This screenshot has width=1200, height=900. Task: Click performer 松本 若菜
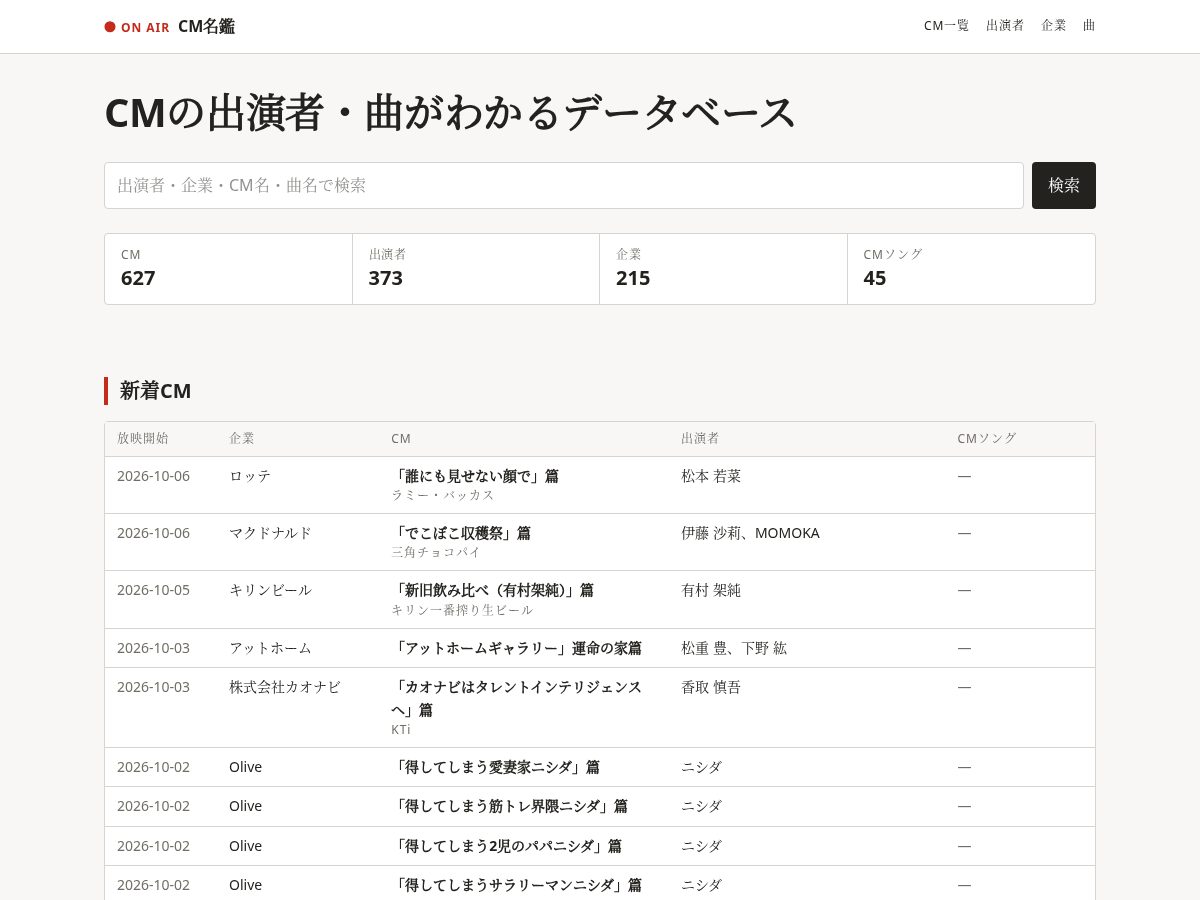click(711, 476)
